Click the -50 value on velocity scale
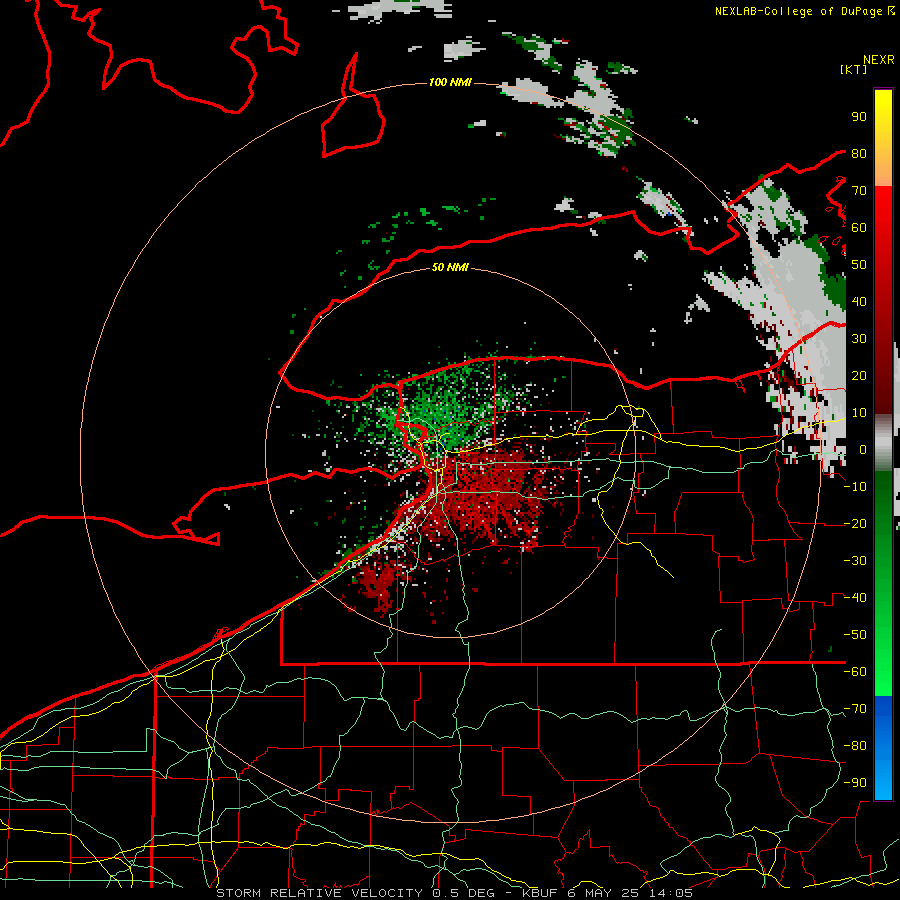This screenshot has width=900, height=900. point(855,635)
